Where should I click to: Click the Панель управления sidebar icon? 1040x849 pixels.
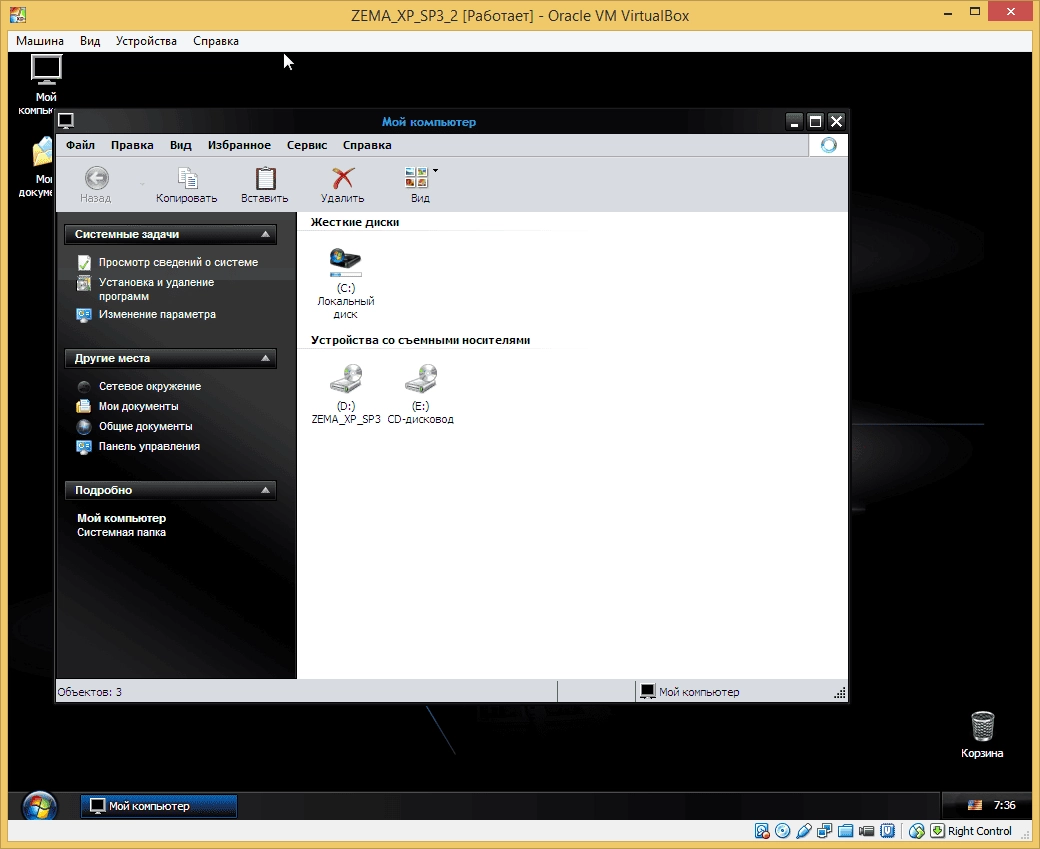coord(84,447)
